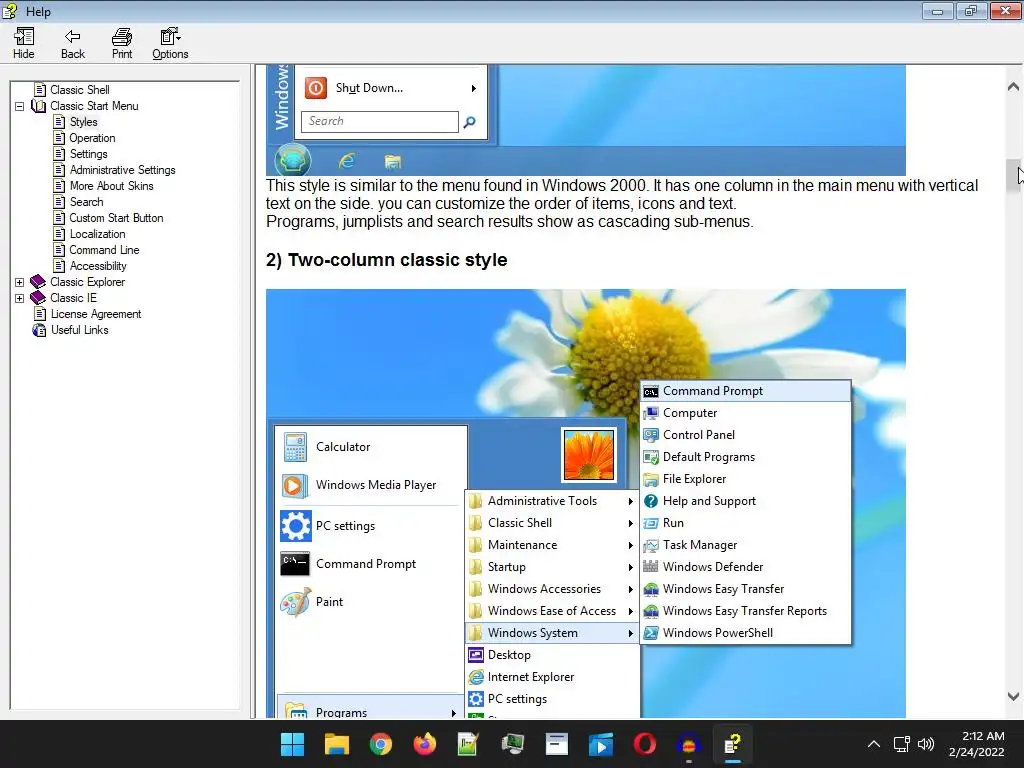Open the Classic Shell topic
Image resolution: width=1024 pixels, height=768 pixels.
click(80, 89)
